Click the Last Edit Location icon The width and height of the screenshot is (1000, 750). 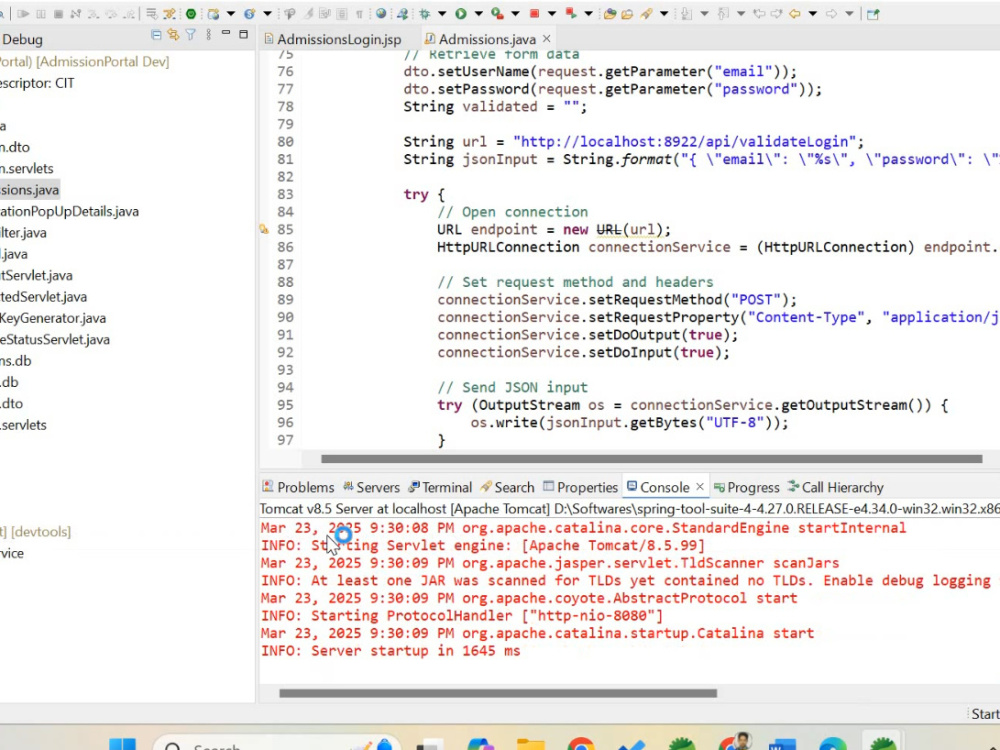(758, 13)
